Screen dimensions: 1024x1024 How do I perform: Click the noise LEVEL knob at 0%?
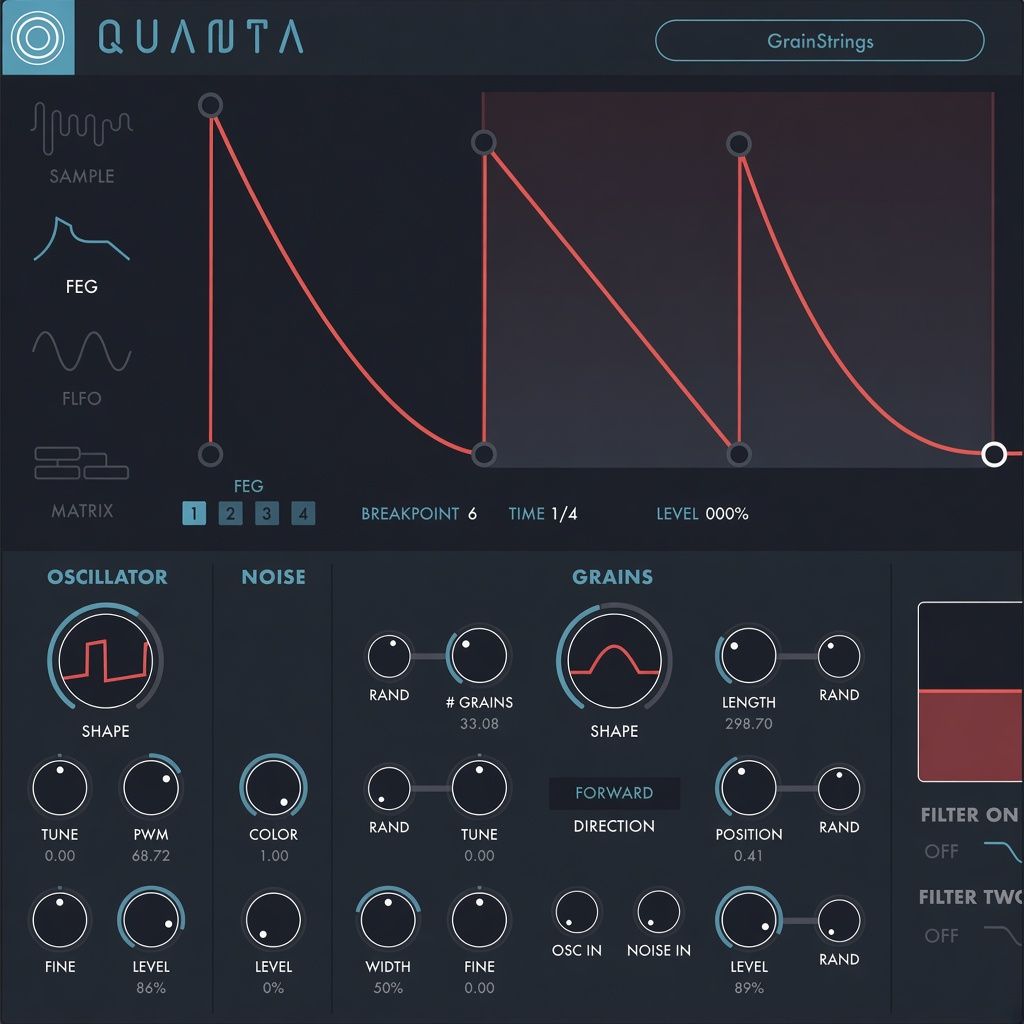click(274, 919)
